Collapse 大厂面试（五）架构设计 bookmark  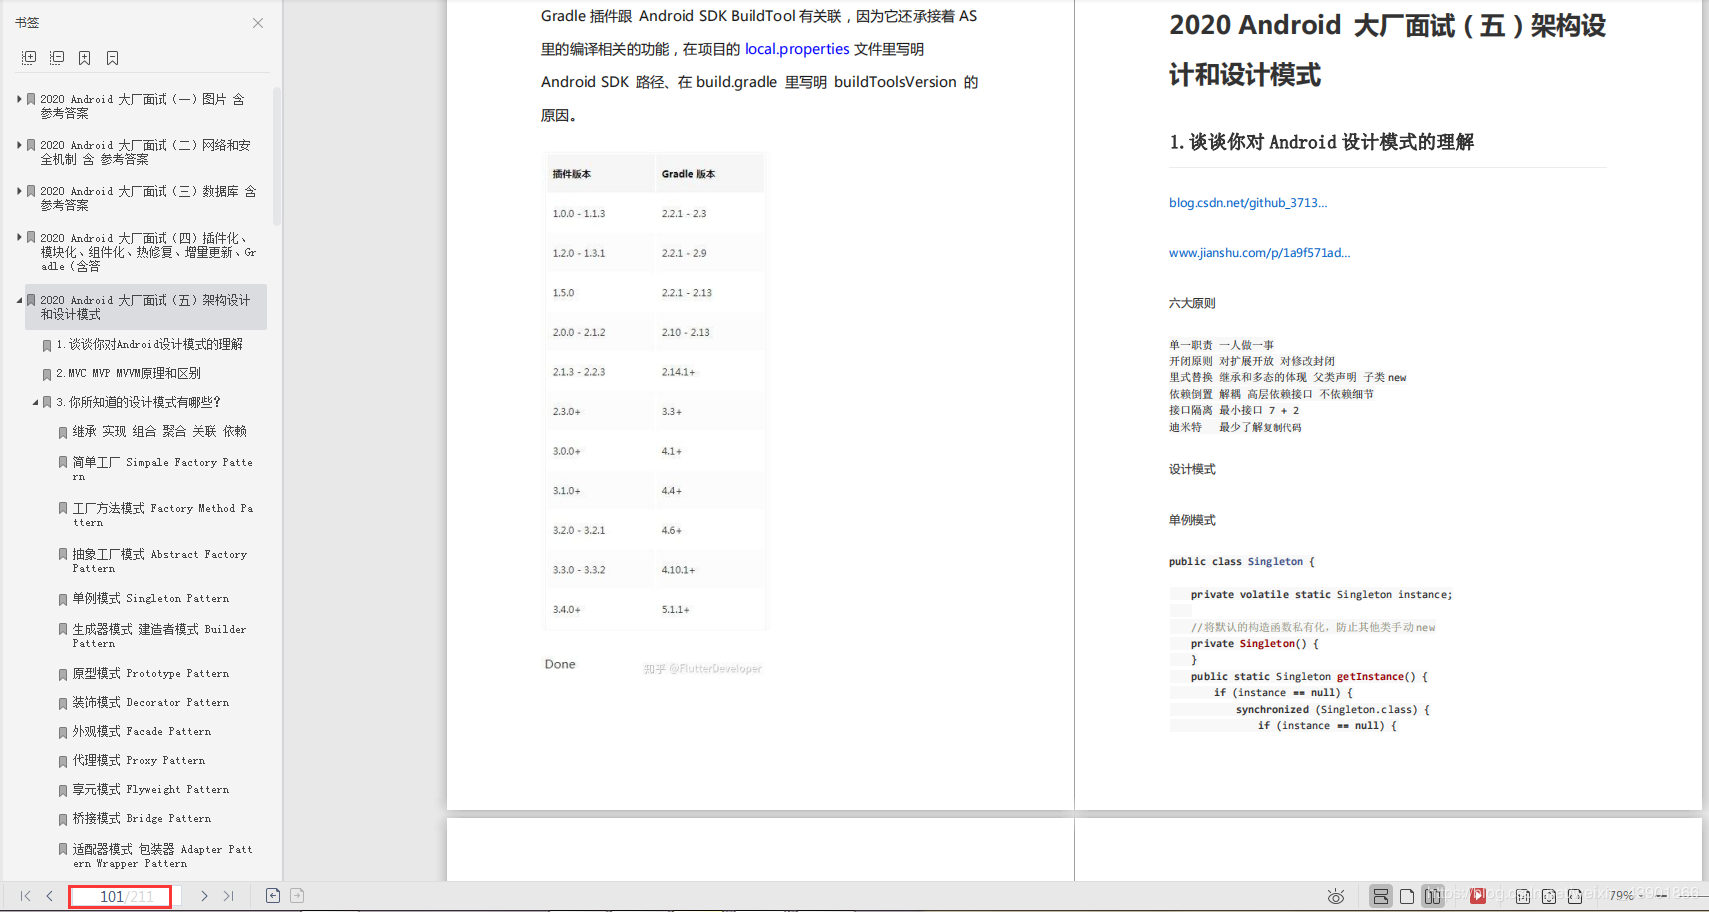[19, 300]
